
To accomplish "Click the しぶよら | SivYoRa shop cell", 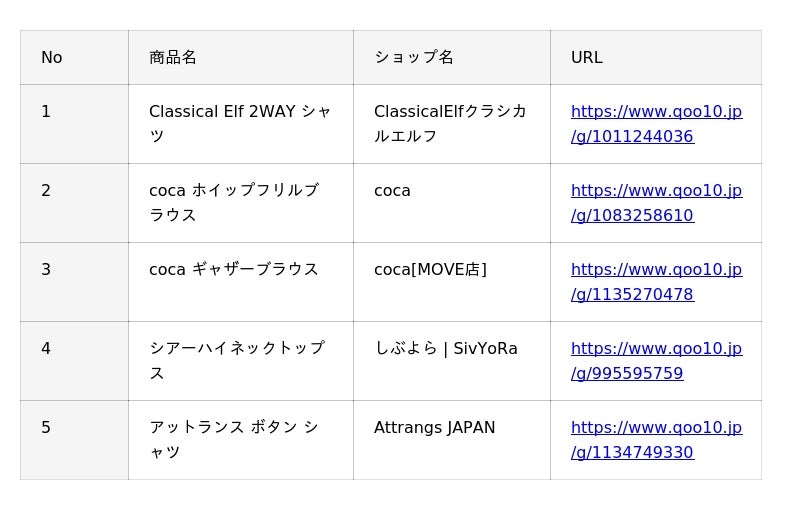I will pos(446,349).
